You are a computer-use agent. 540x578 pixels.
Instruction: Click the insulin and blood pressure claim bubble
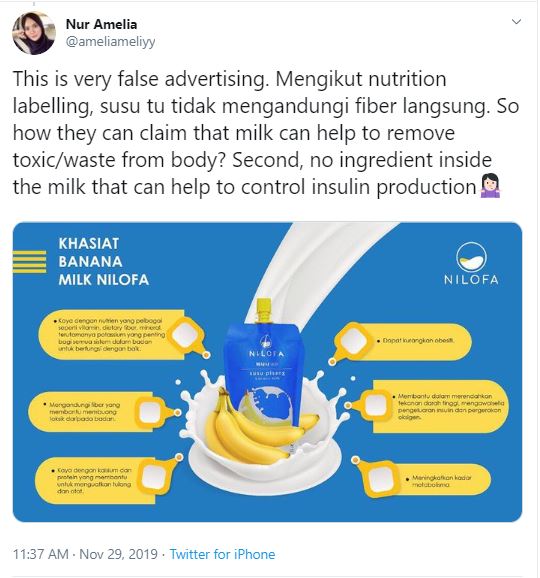point(428,406)
